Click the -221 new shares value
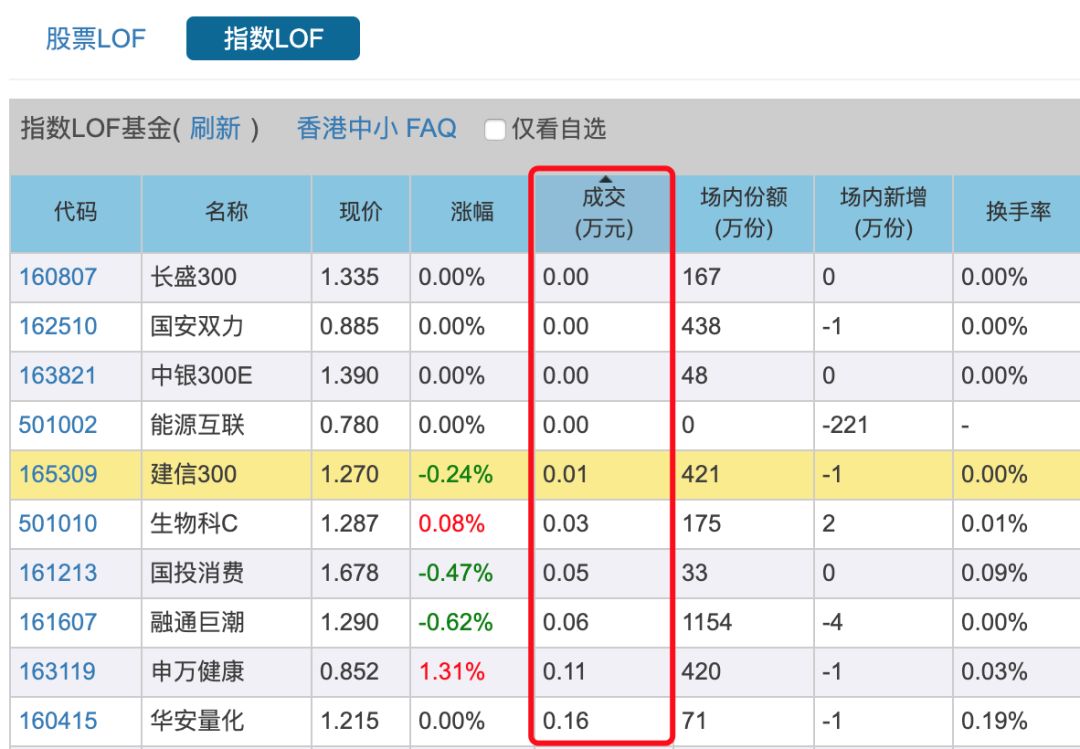This screenshot has width=1080, height=749. click(x=846, y=425)
